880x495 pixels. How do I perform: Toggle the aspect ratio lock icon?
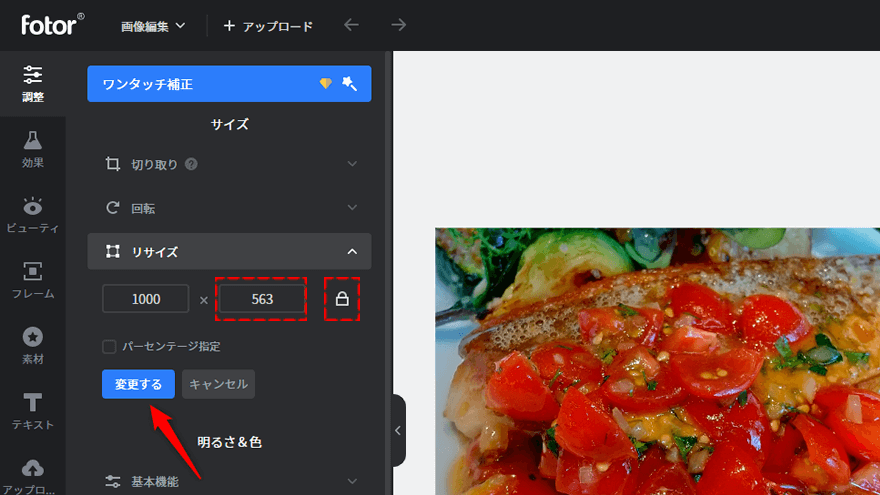(342, 299)
